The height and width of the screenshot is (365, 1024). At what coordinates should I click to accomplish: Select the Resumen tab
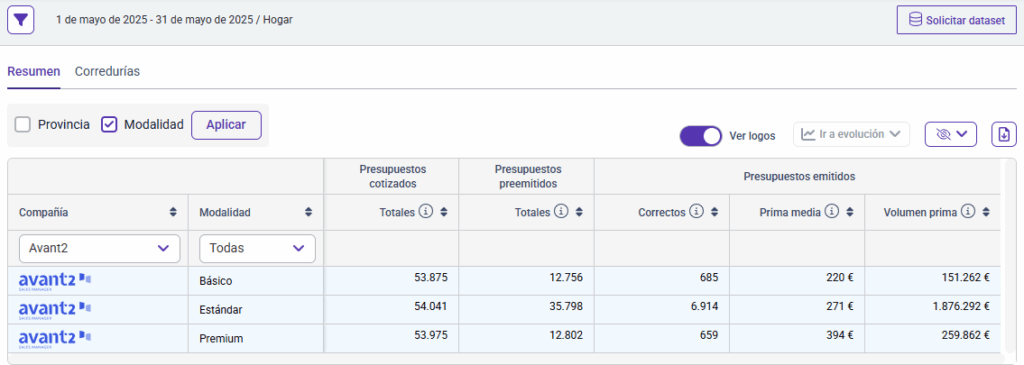(x=34, y=72)
